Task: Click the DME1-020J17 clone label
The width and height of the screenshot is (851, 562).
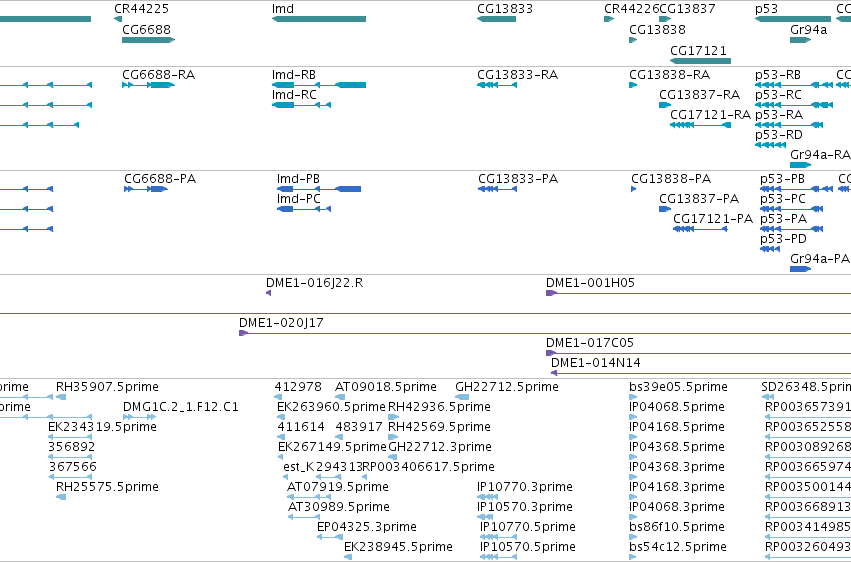Action: tap(281, 323)
